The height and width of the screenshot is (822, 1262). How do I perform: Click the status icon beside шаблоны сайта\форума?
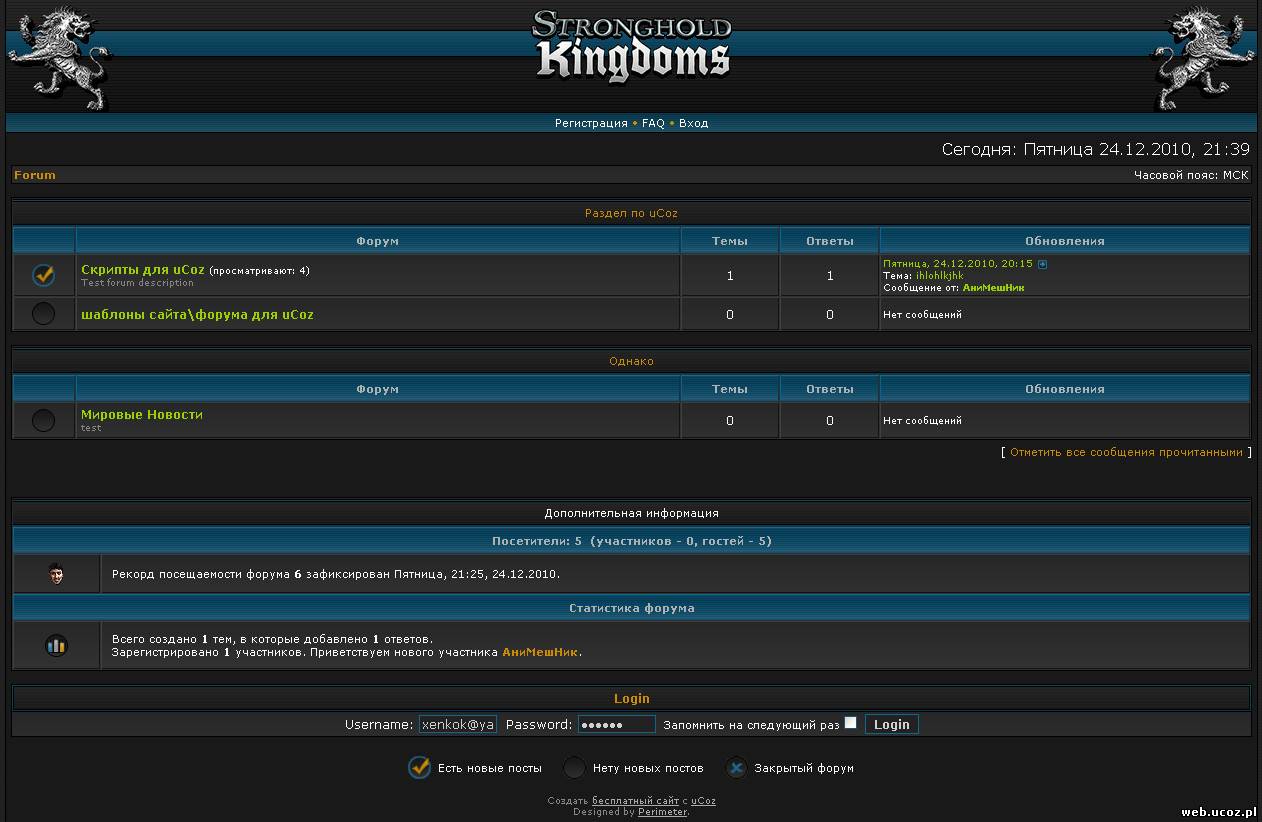43,314
